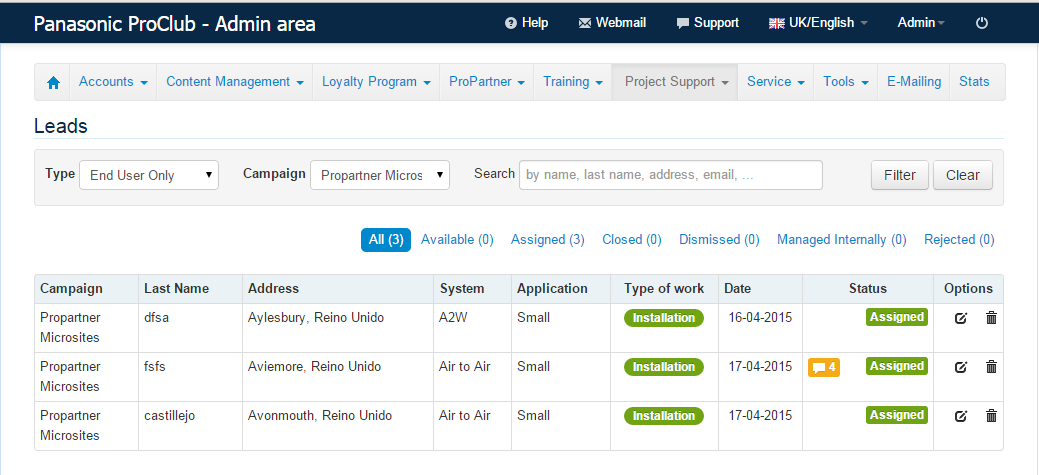Select the Managed Internally (0) tab

[842, 240]
